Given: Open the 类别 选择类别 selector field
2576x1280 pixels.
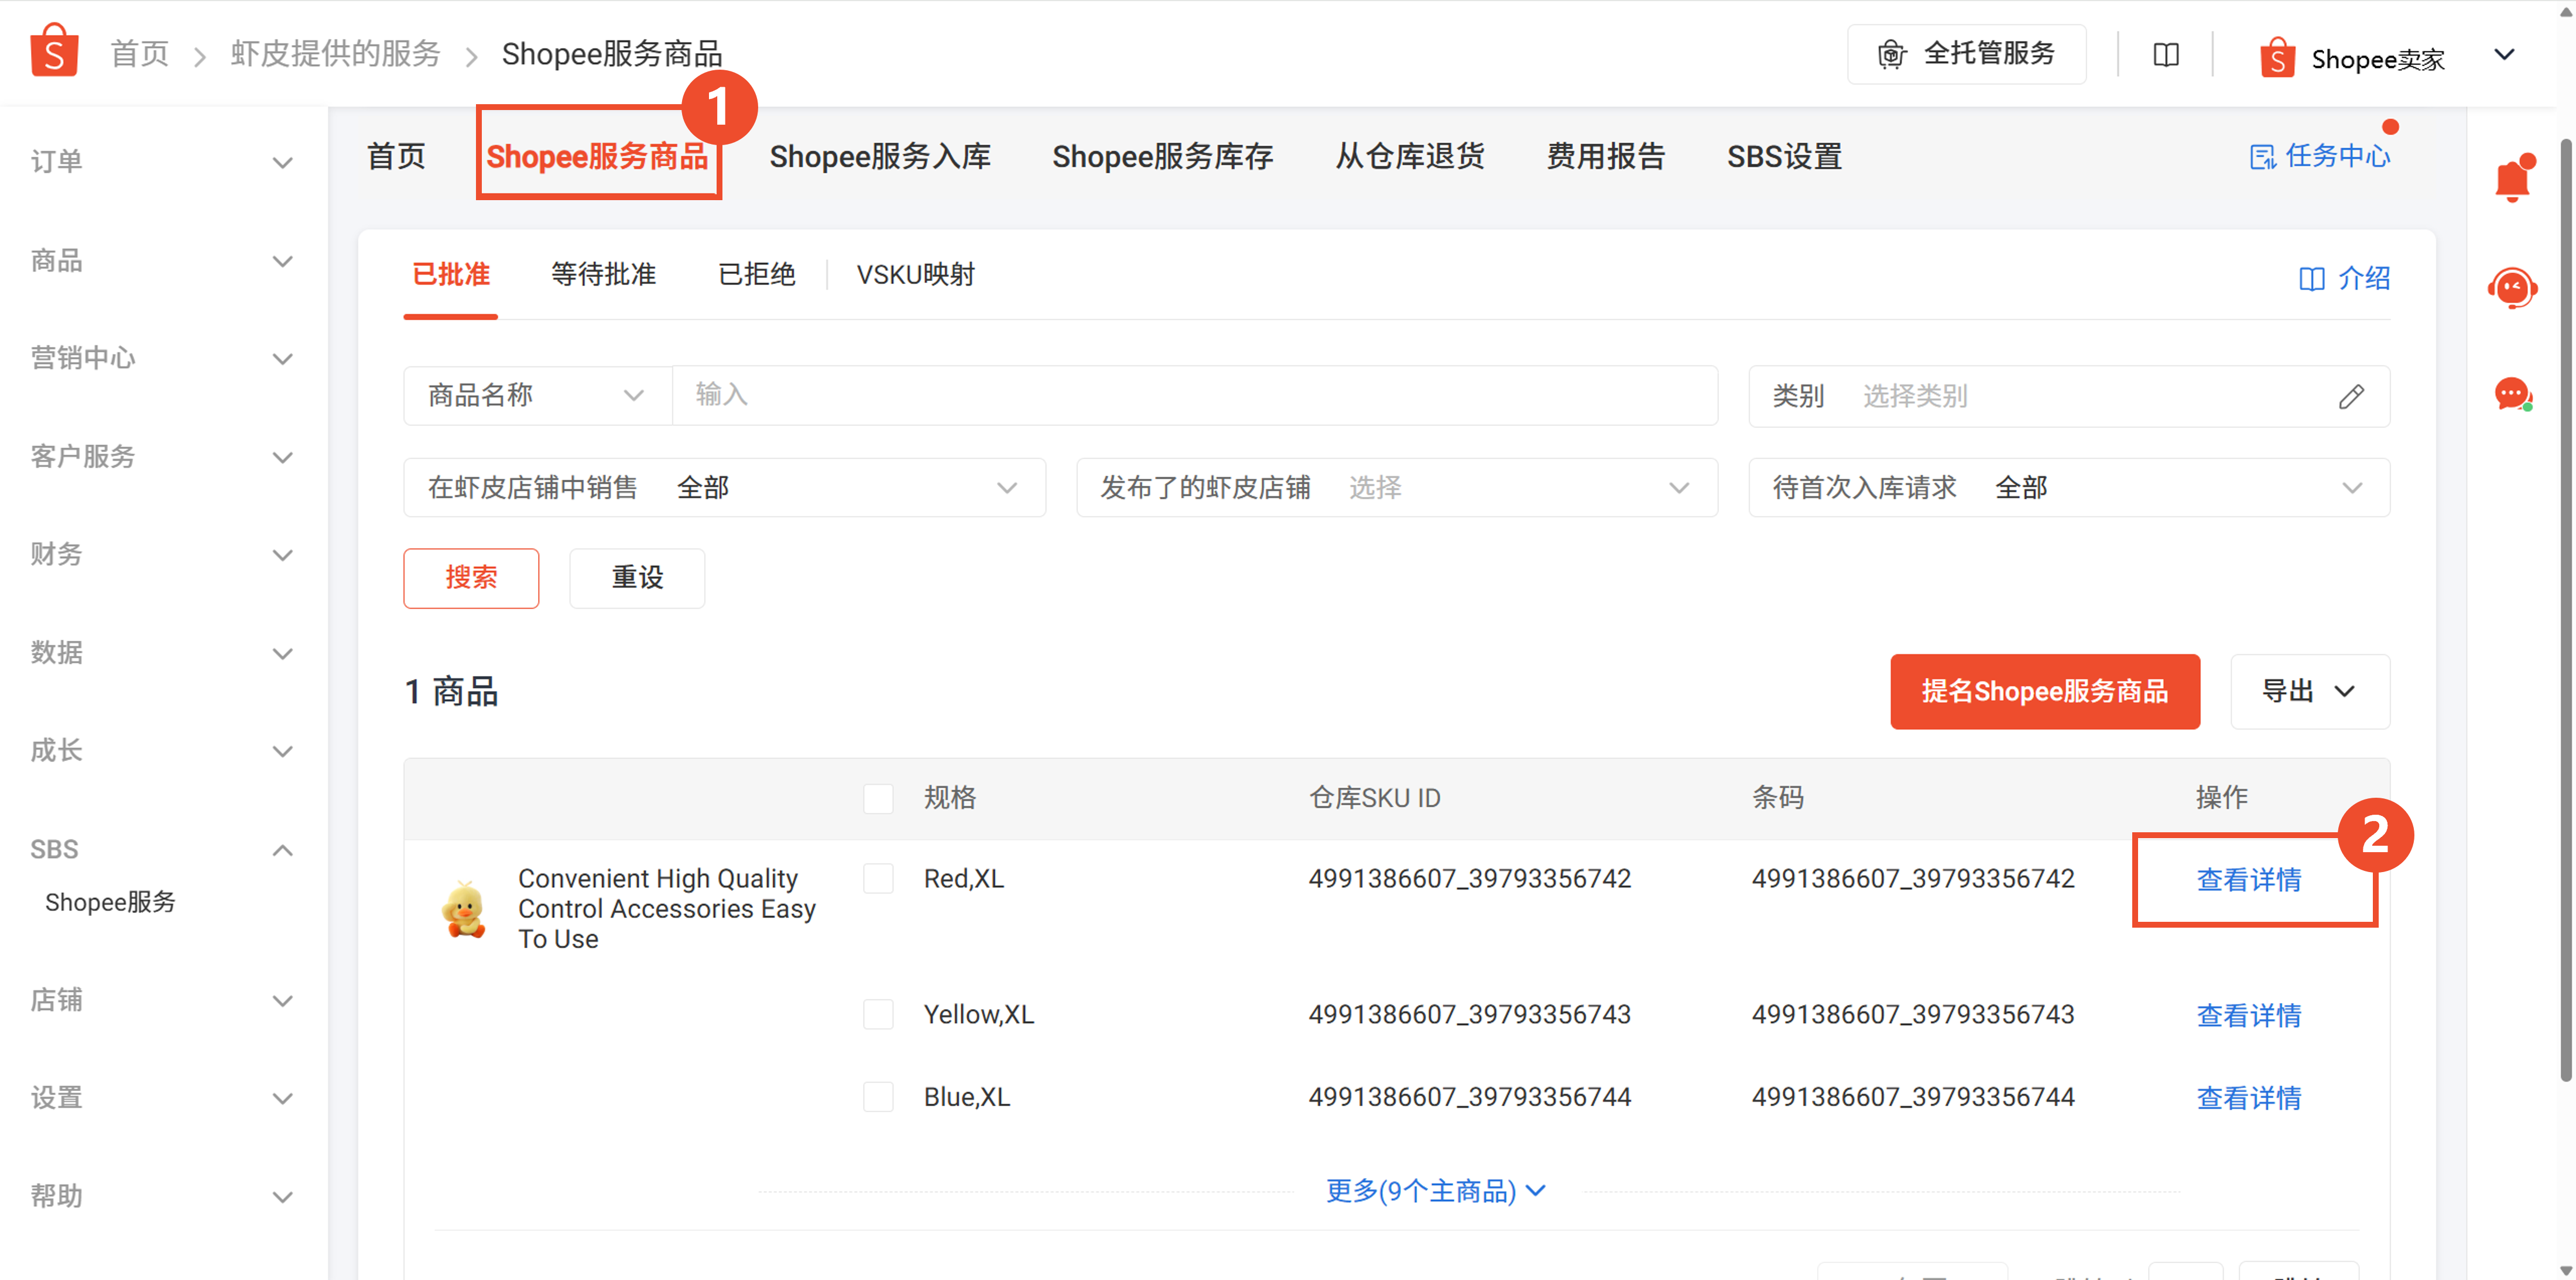Looking at the screenshot, I should (x=2068, y=396).
